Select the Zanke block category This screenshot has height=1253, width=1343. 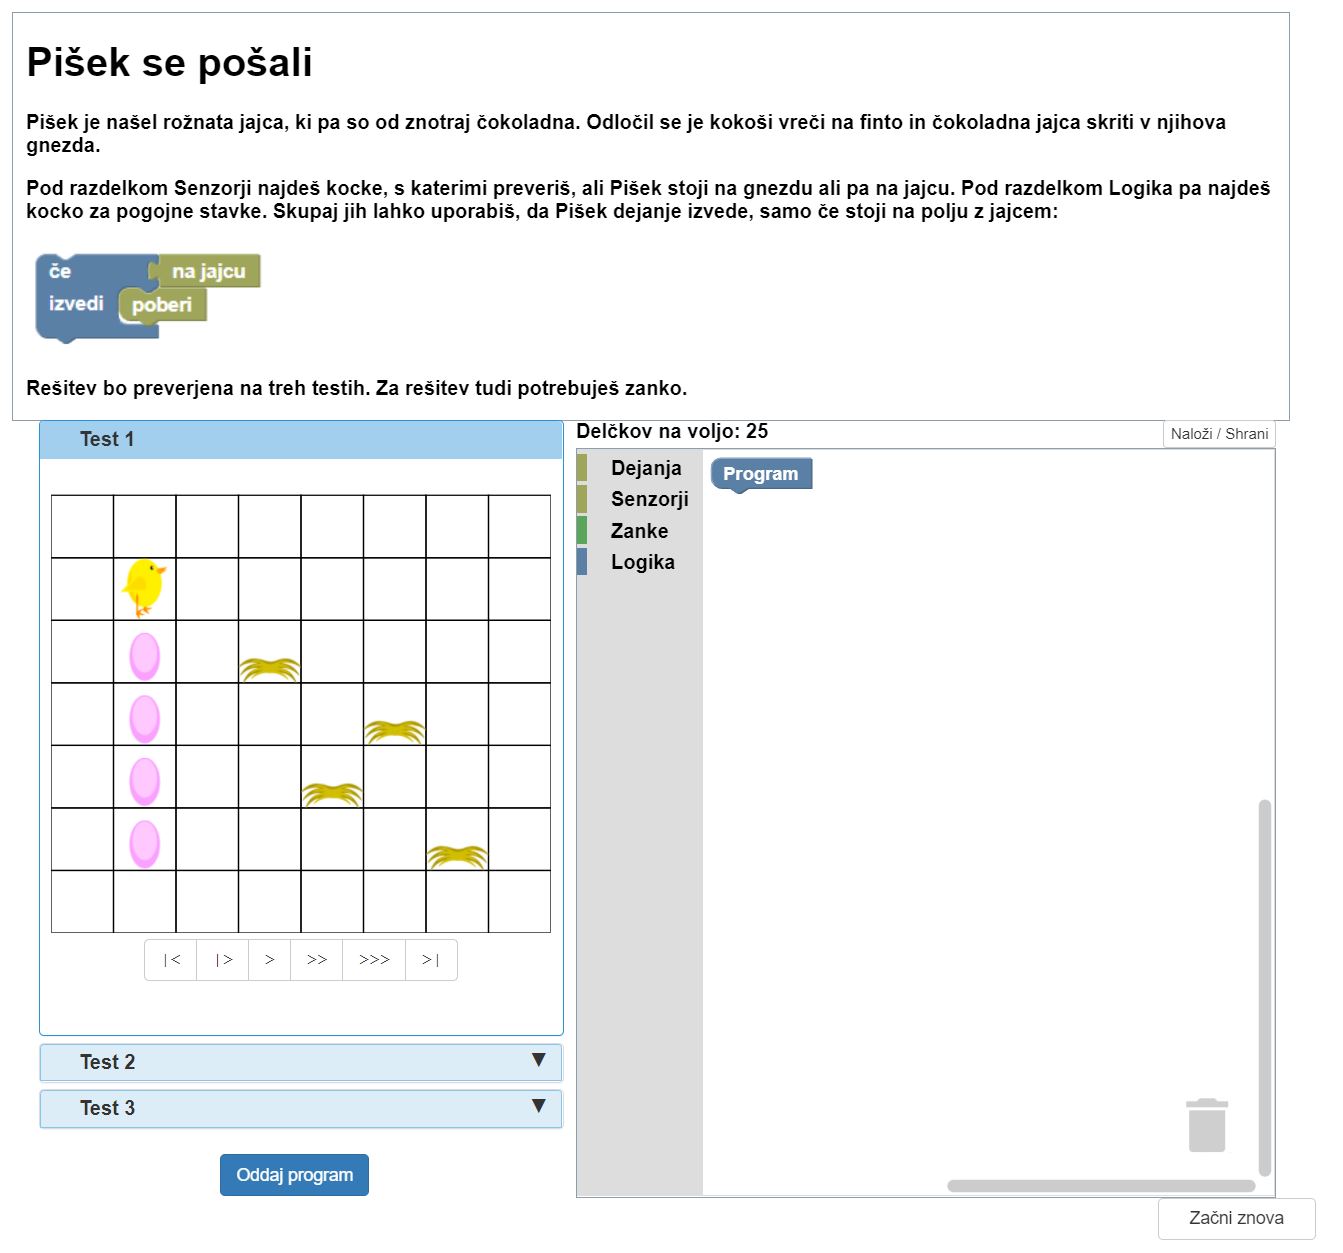point(639,531)
